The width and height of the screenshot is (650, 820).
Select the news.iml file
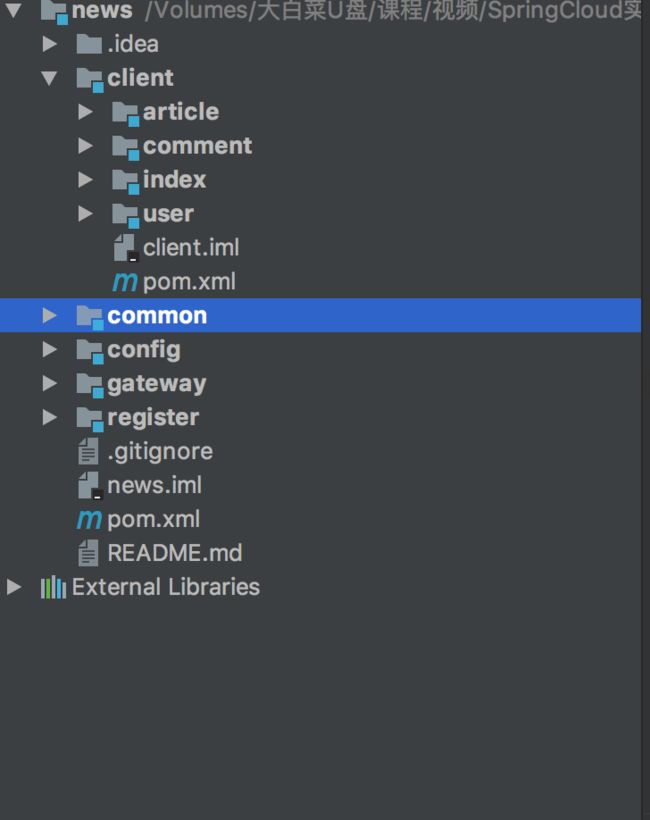(x=154, y=485)
